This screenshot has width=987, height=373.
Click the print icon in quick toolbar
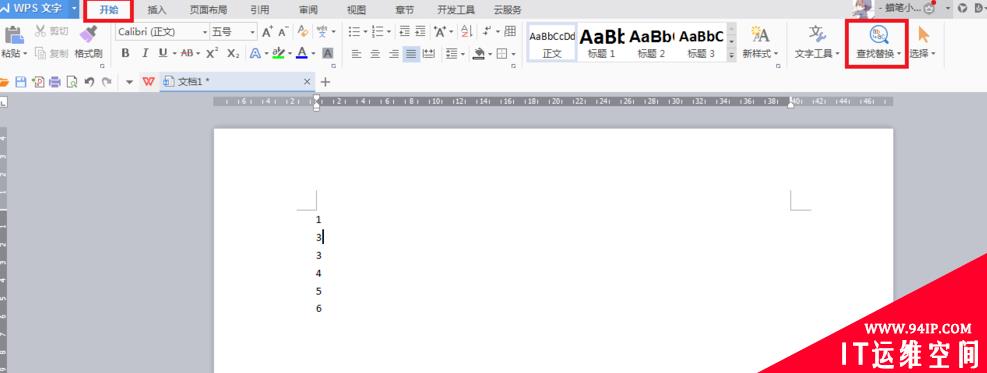coord(55,82)
